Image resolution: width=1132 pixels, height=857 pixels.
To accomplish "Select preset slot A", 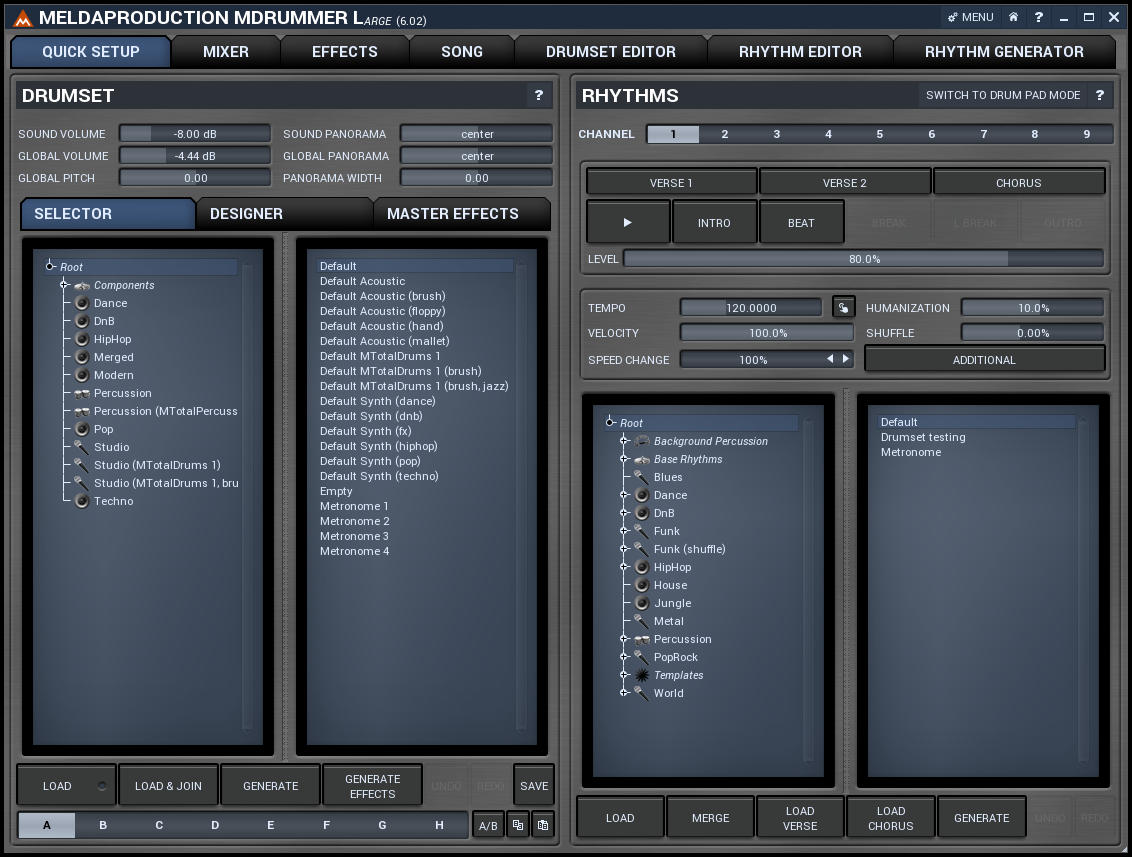I will [x=47, y=825].
